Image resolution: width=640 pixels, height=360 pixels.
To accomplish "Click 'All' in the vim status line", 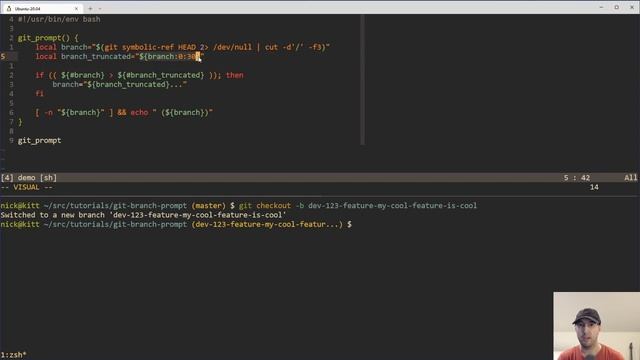I will click(631, 178).
